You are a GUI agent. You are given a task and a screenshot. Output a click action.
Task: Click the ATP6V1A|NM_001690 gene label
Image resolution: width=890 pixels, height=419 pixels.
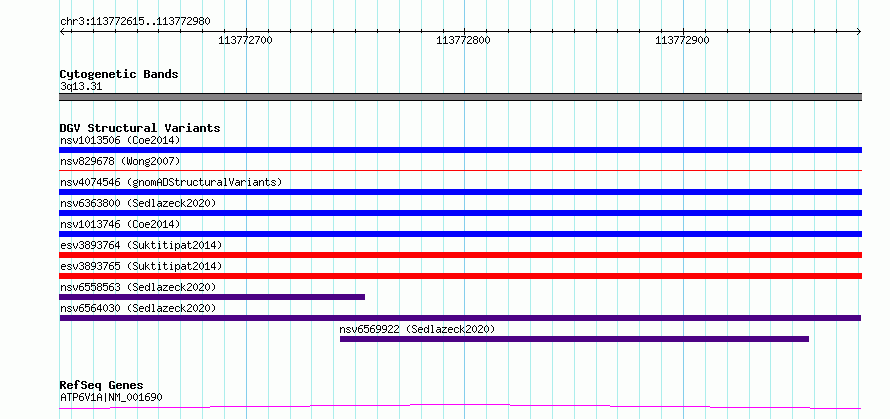click(111, 397)
